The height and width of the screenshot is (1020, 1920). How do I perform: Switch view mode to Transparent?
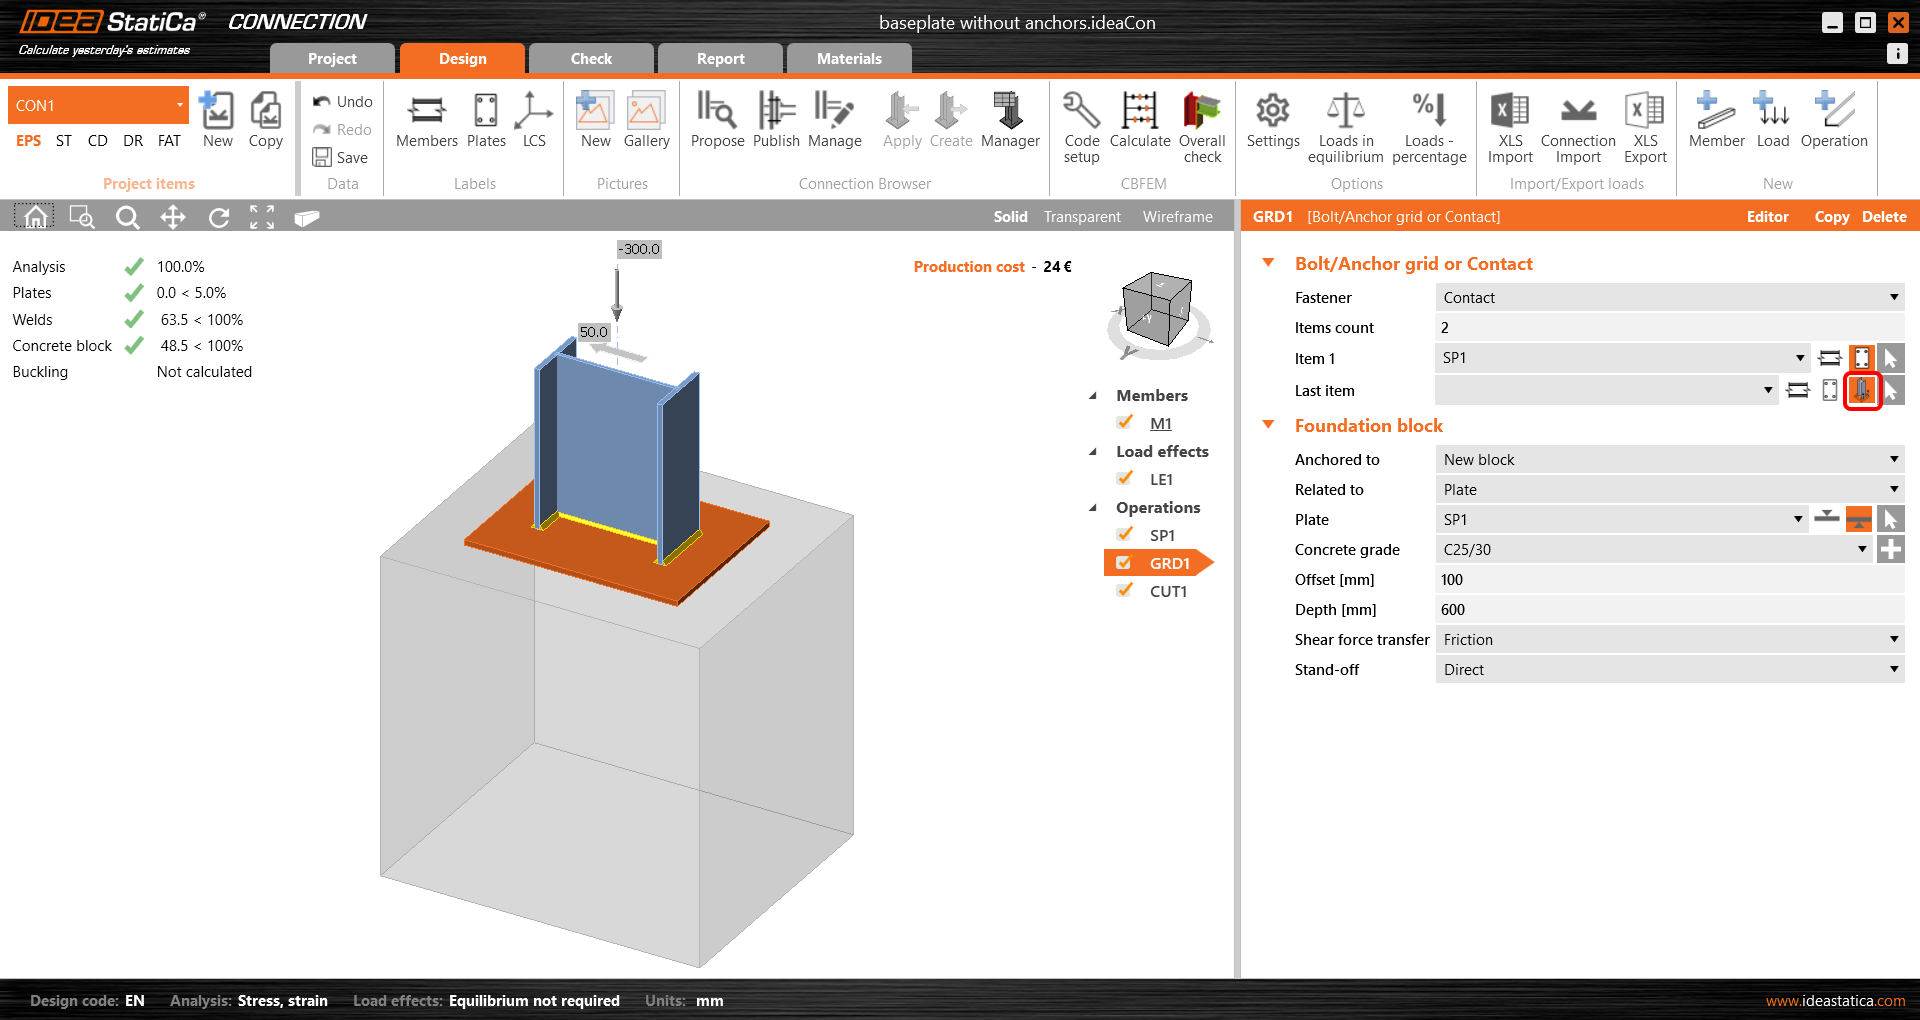[x=1082, y=217]
